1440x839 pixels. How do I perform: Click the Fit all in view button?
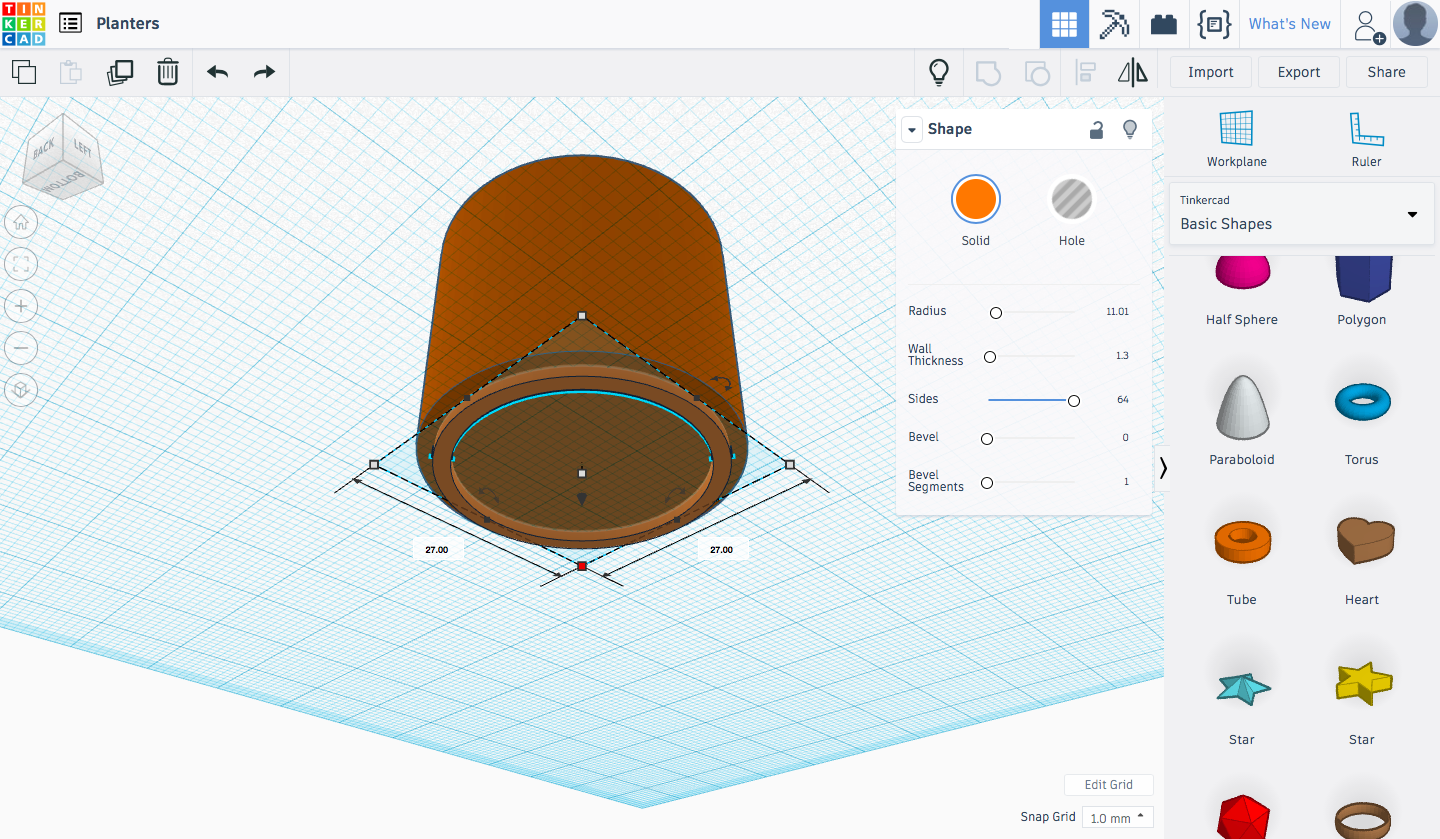21,264
